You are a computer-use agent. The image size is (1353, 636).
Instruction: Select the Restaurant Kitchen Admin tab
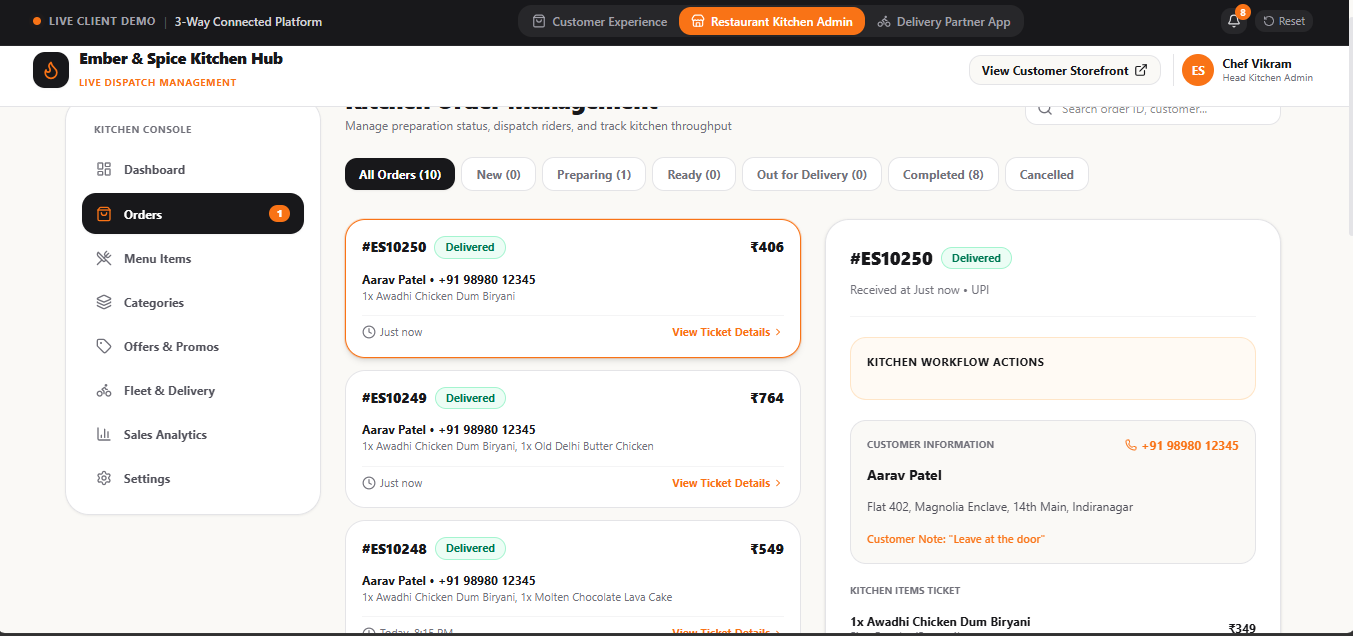772,21
